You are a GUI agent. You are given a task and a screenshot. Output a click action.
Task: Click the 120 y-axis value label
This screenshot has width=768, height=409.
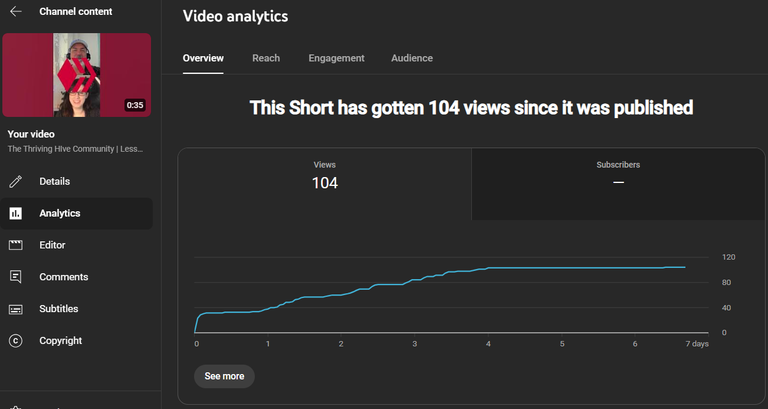pyautogui.click(x=728, y=257)
